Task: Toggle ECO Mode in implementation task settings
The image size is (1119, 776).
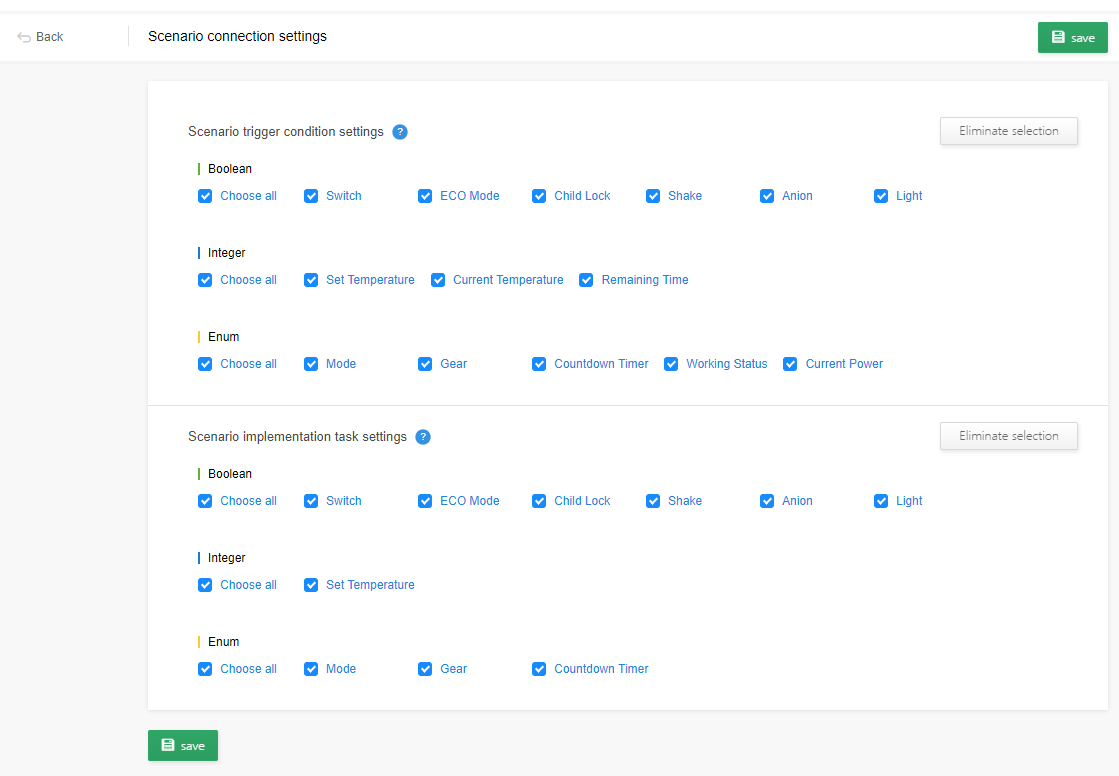Action: coord(425,501)
